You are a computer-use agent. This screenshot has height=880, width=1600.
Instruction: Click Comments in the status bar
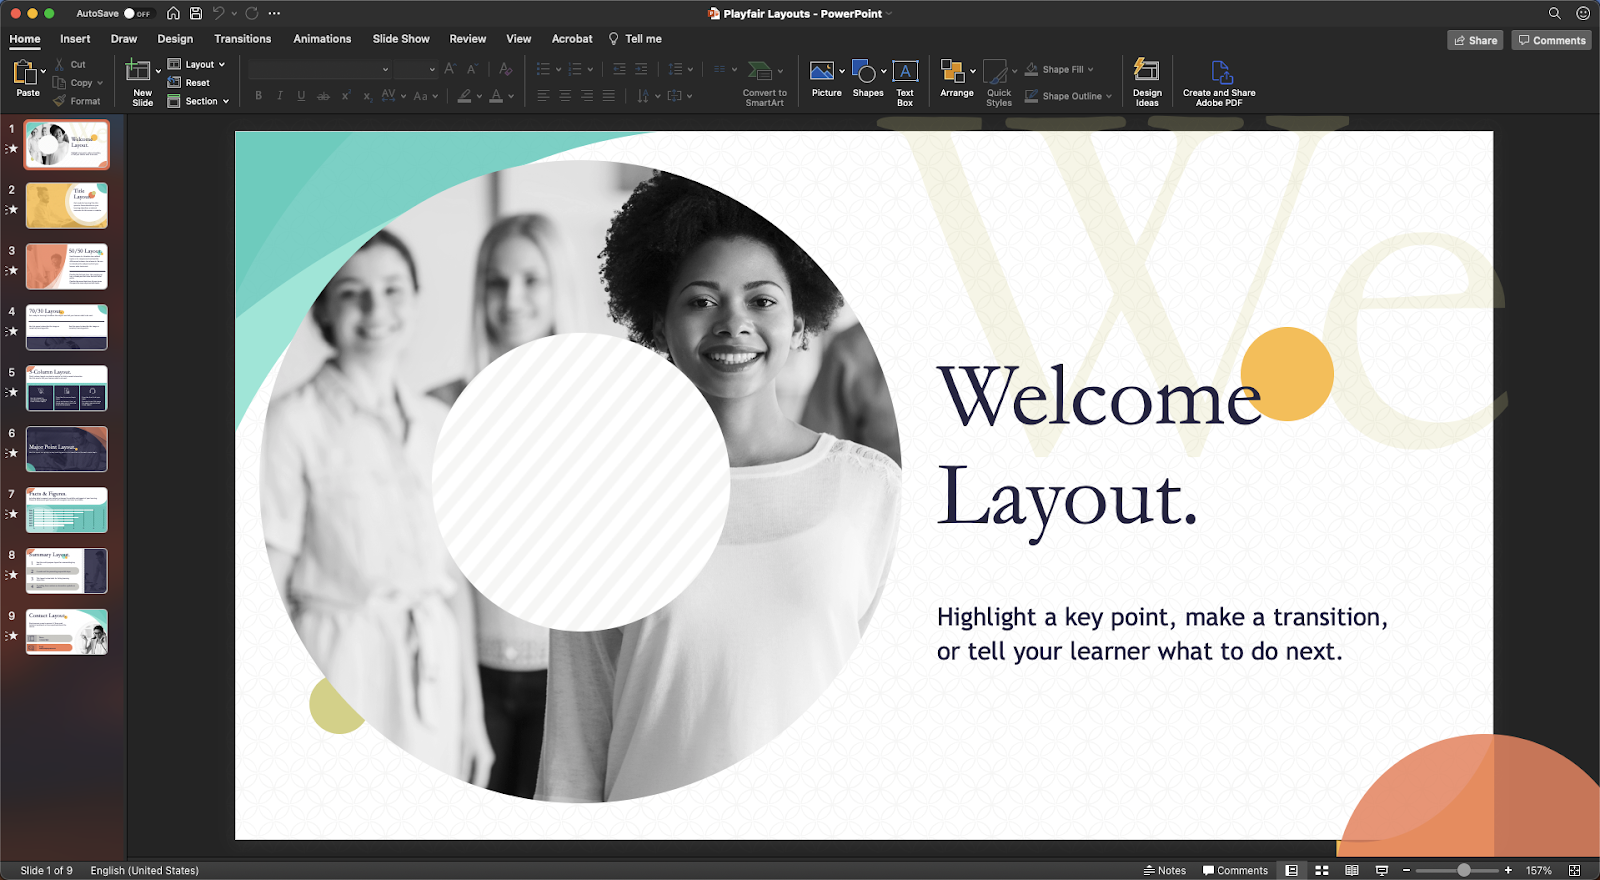click(1235, 870)
